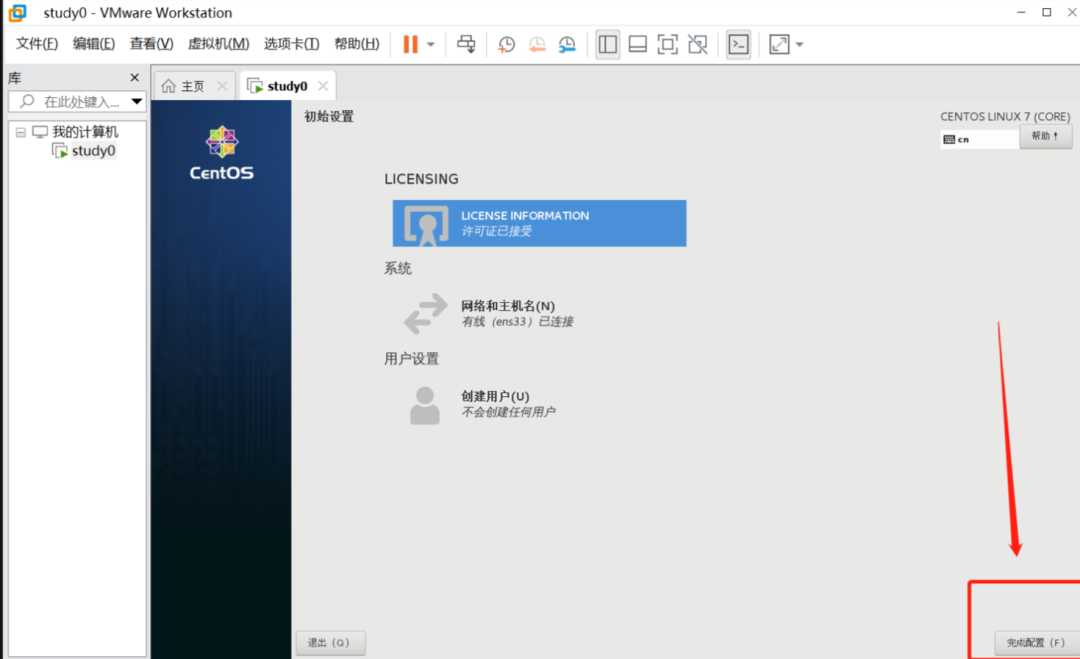The height and width of the screenshot is (659, 1080).
Task: Maximize the VMware Workstation window
Action: pos(1047,12)
